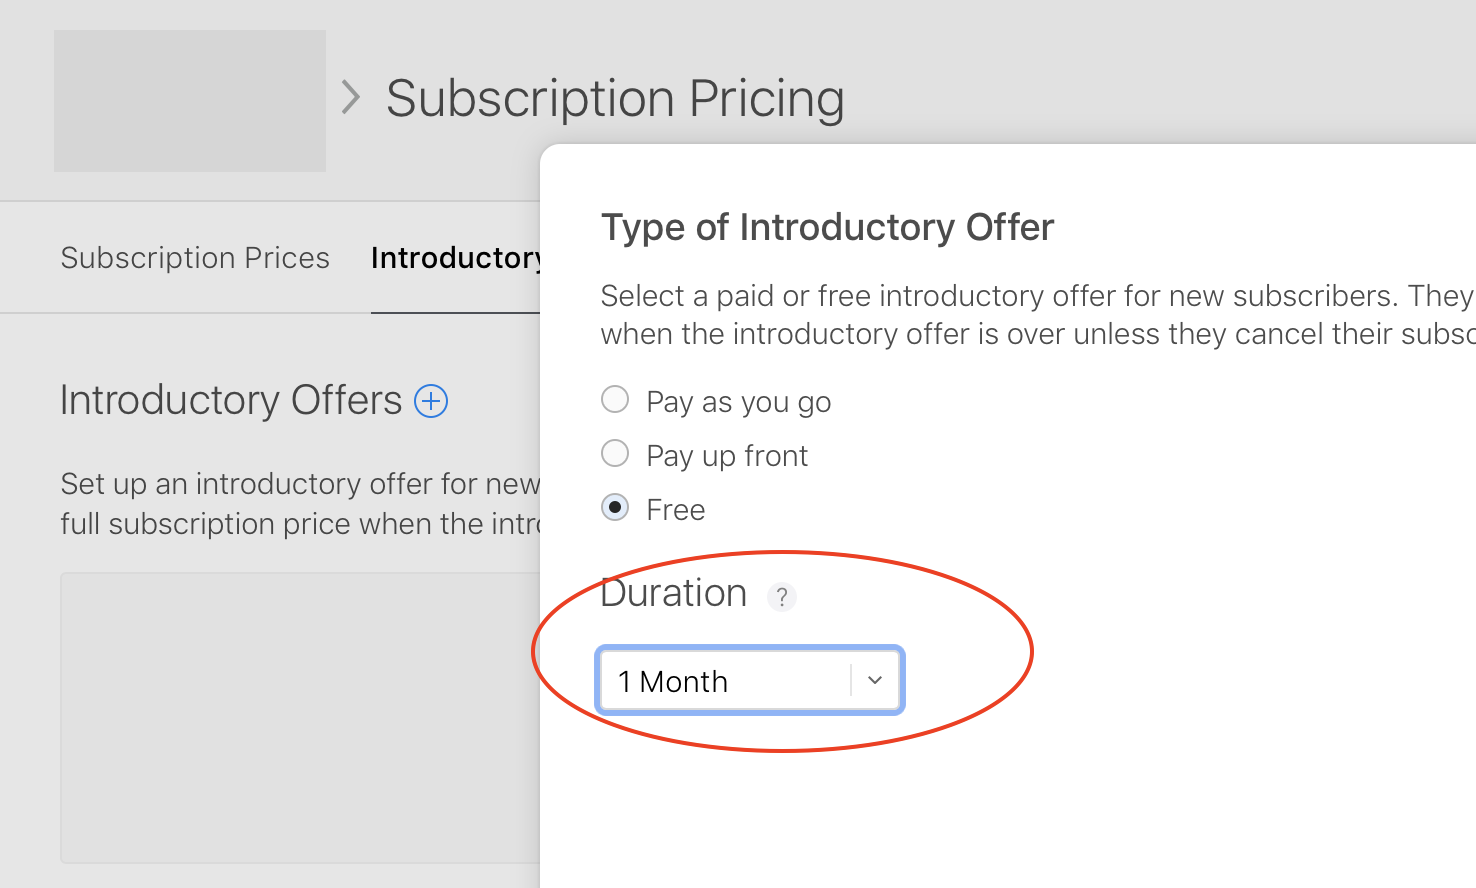Click the "Pay as you go" label text
This screenshot has width=1476, height=888.
click(738, 402)
